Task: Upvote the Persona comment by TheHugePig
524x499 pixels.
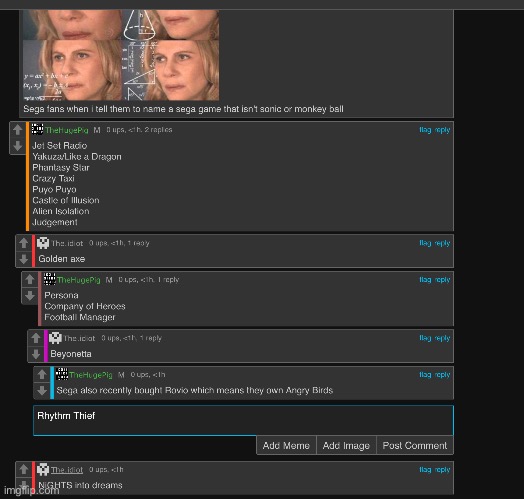Action: 30,279
